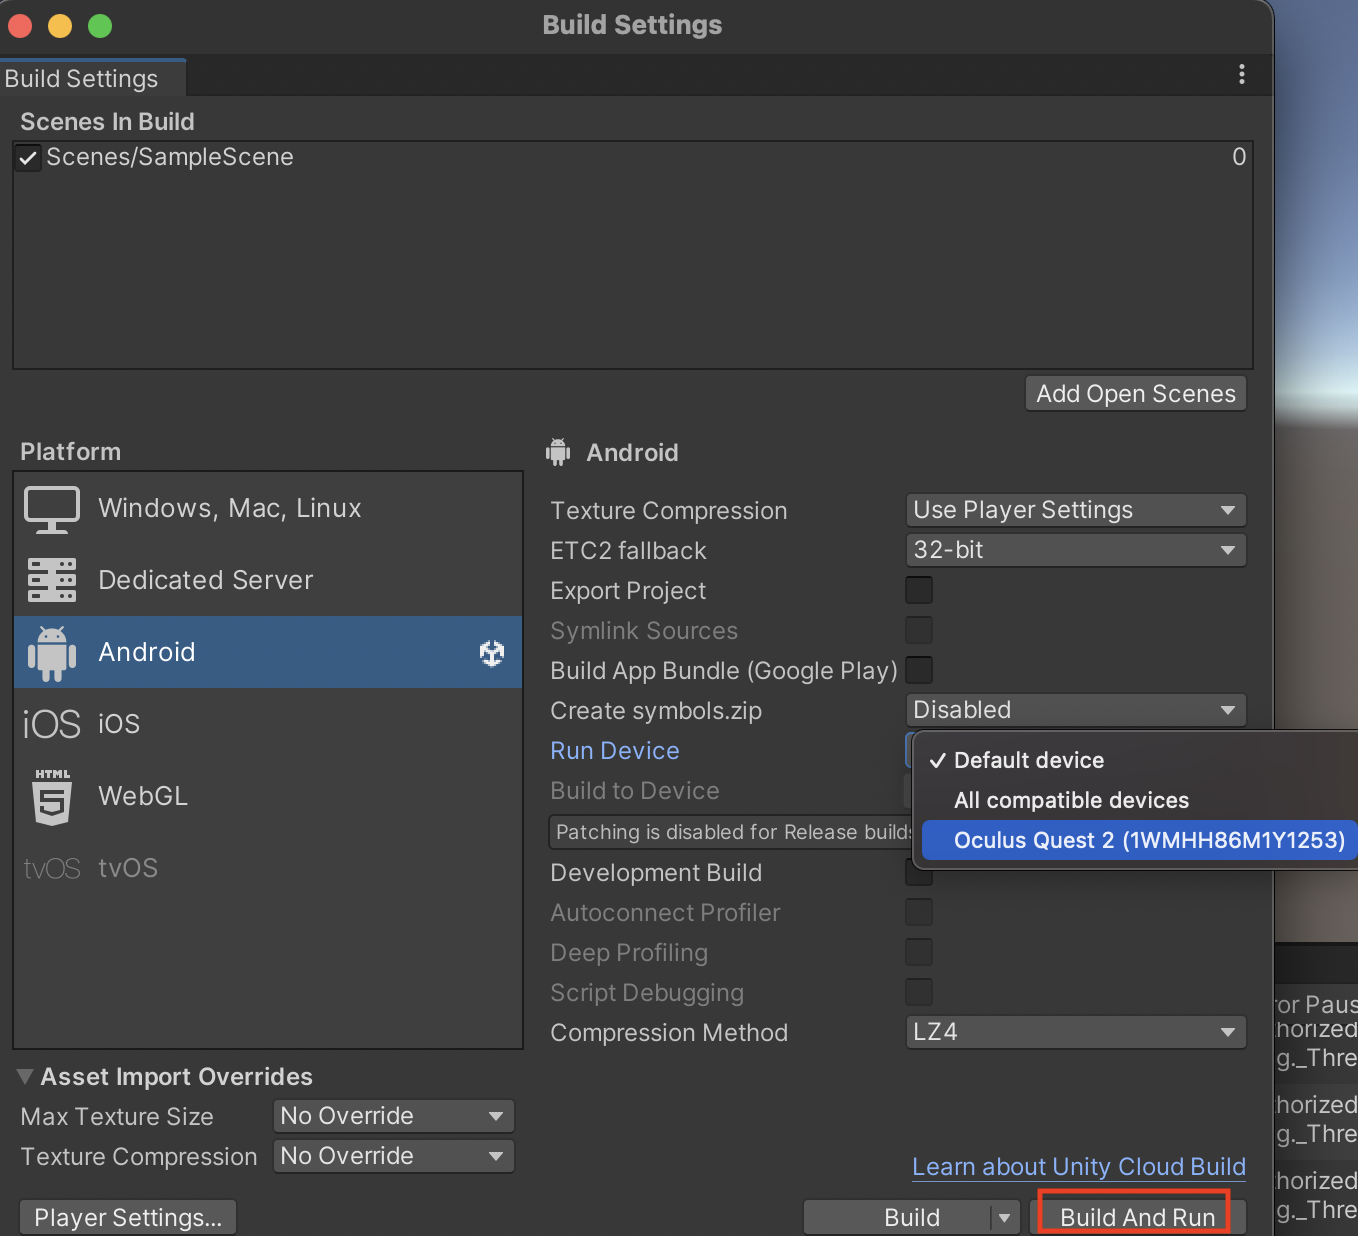Click the Scenes In Build heading

107,122
